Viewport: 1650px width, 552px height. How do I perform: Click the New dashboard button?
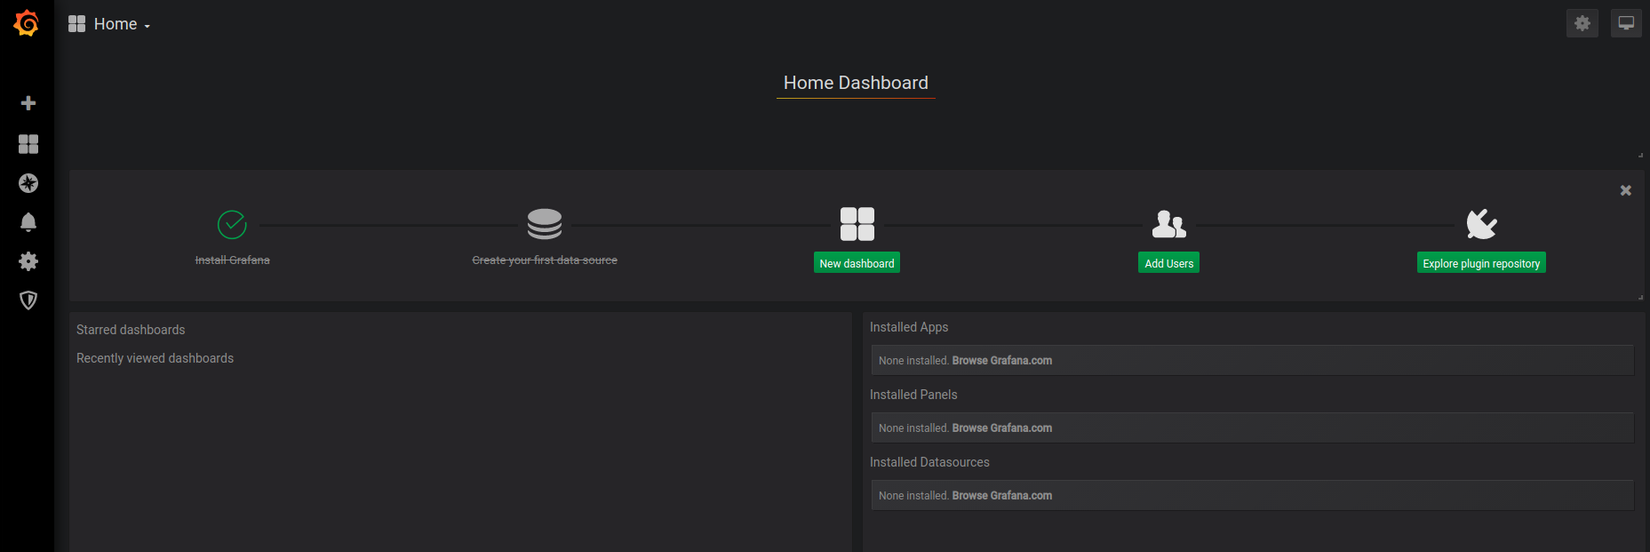[857, 263]
